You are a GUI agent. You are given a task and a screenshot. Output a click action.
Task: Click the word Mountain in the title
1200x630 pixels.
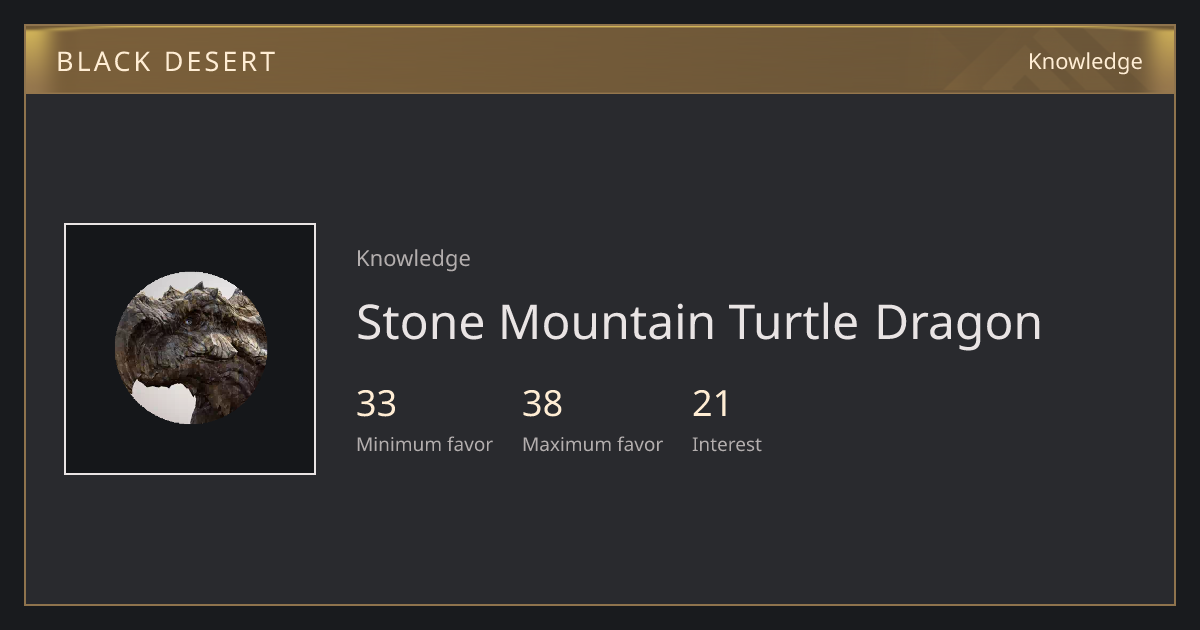pyautogui.click(x=606, y=323)
